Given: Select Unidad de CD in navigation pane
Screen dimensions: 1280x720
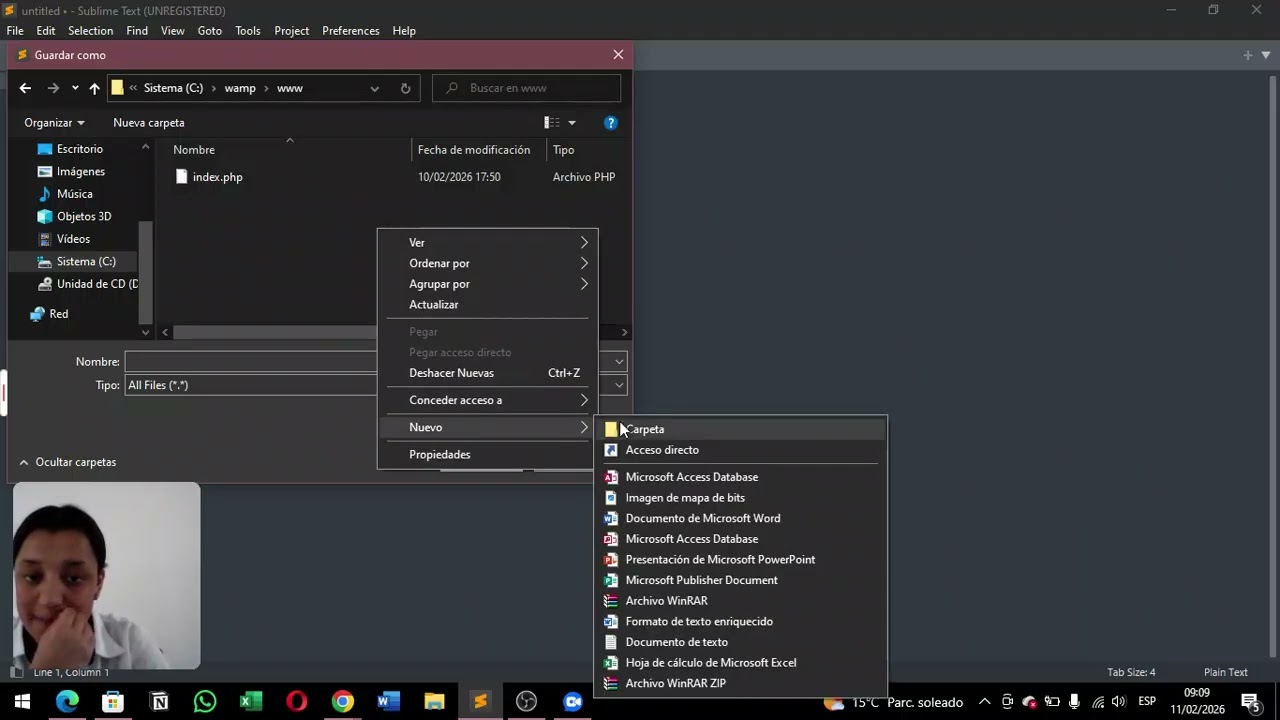Looking at the screenshot, I should 97,284.
